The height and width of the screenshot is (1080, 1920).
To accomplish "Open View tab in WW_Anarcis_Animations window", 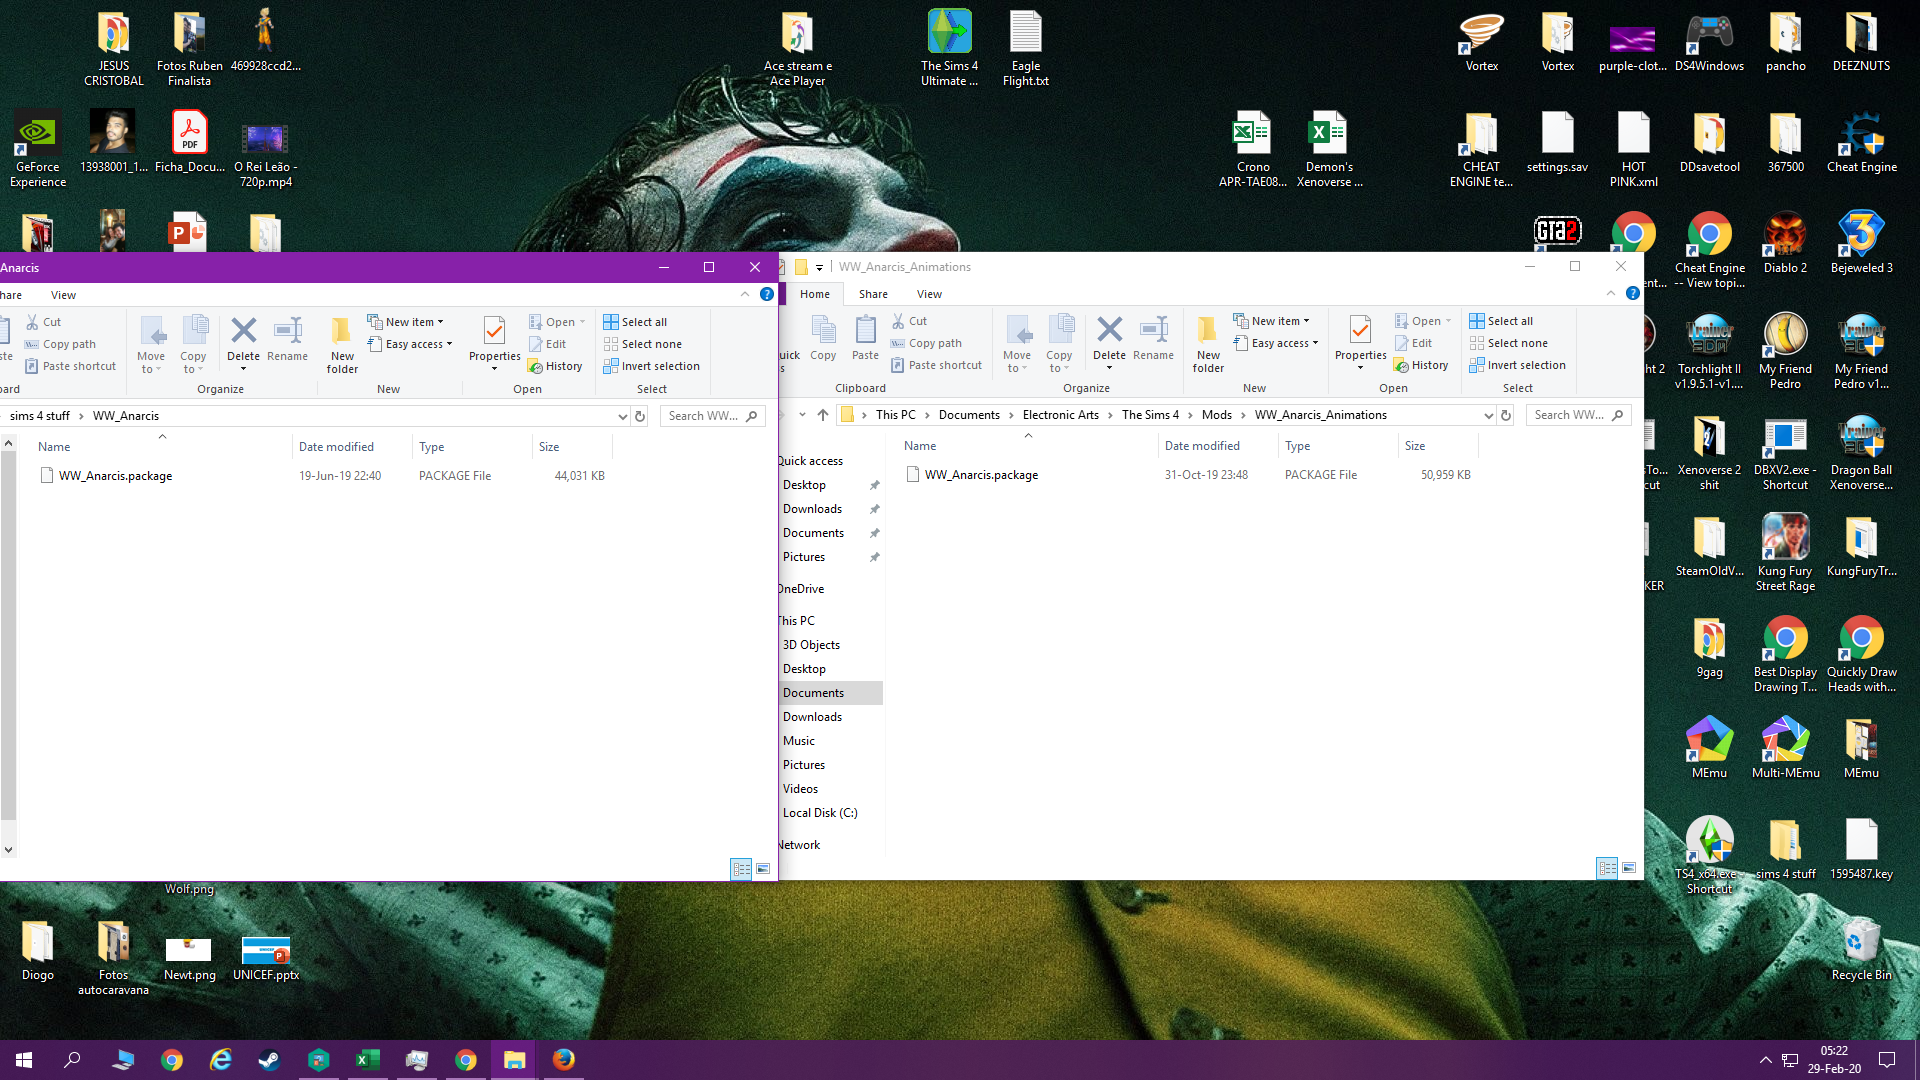I will (x=929, y=294).
